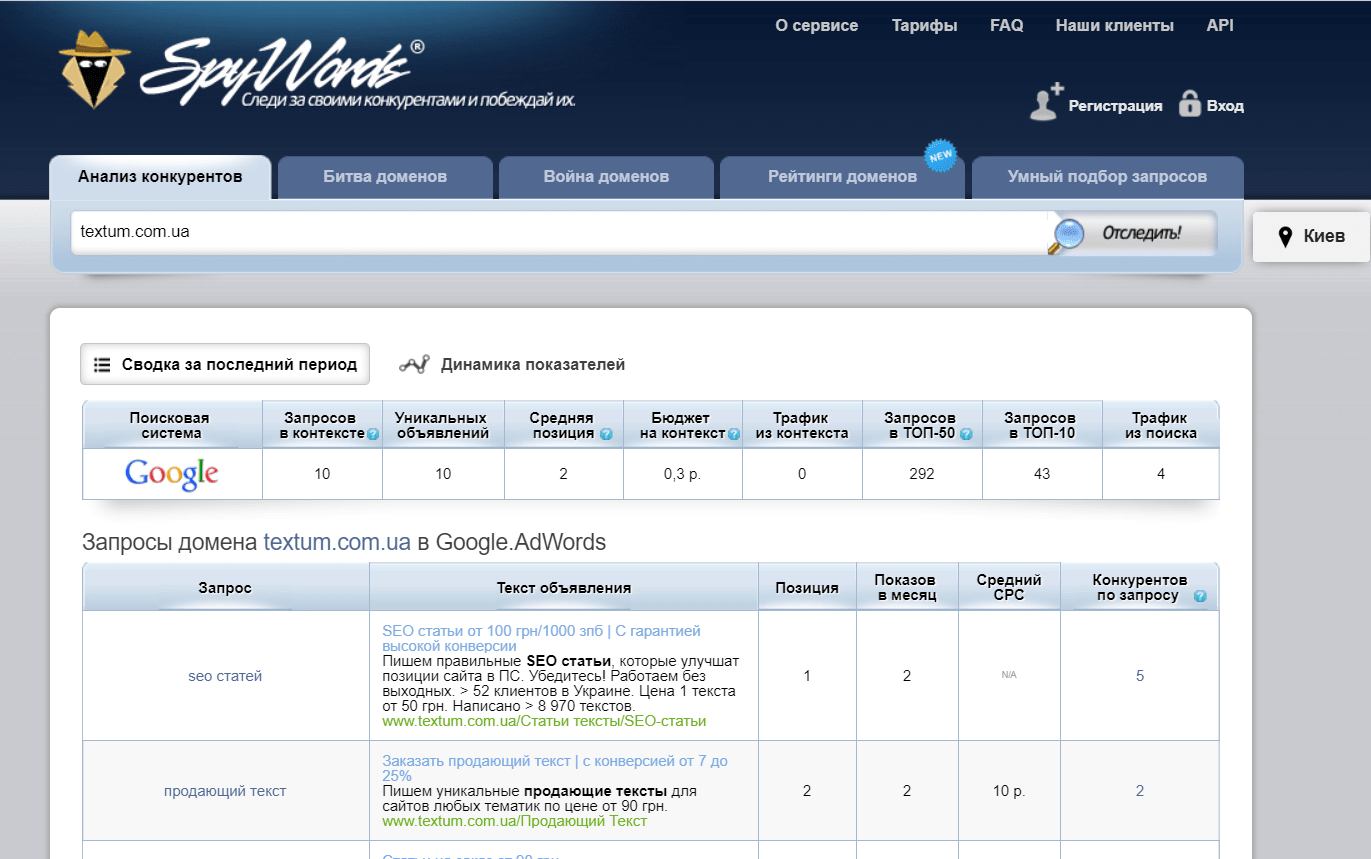1371x859 pixels.
Task: Click the Трафик из контекста column header
Action: point(802,425)
